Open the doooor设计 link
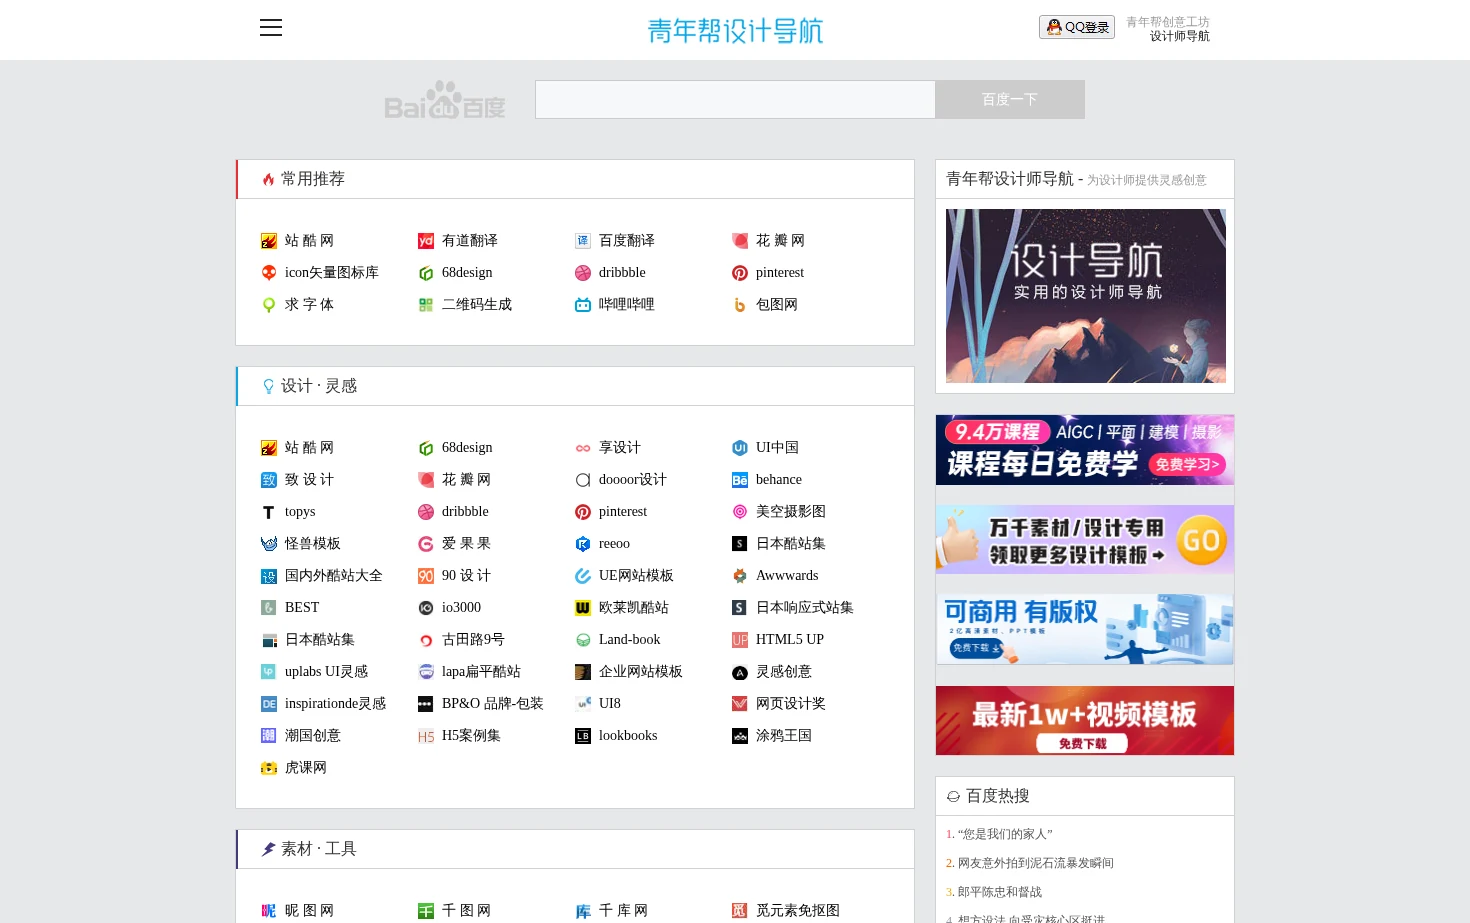1470x923 pixels. coord(632,480)
